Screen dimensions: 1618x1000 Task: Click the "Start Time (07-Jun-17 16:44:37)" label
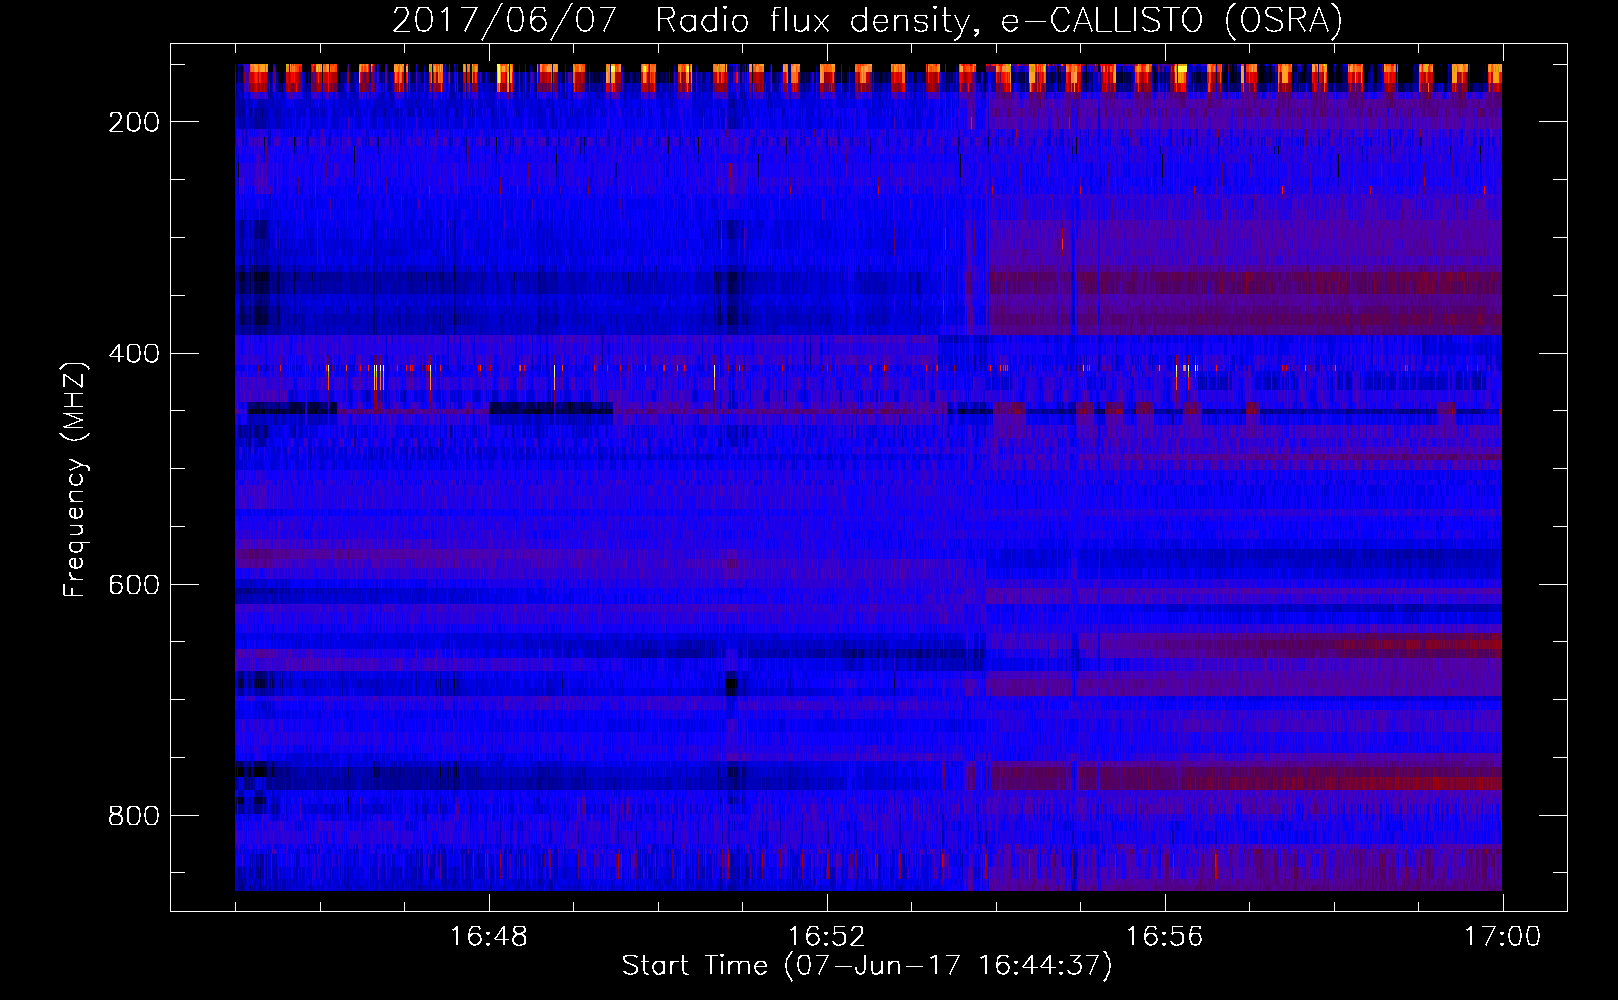[x=867, y=966]
